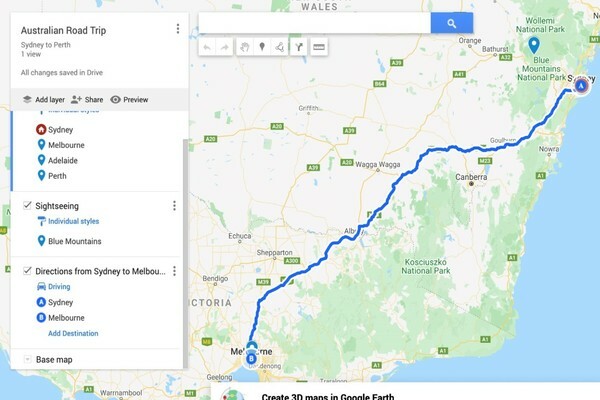This screenshot has width=600, height=400.
Task: Select the draw a line tool
Action: coord(280,47)
